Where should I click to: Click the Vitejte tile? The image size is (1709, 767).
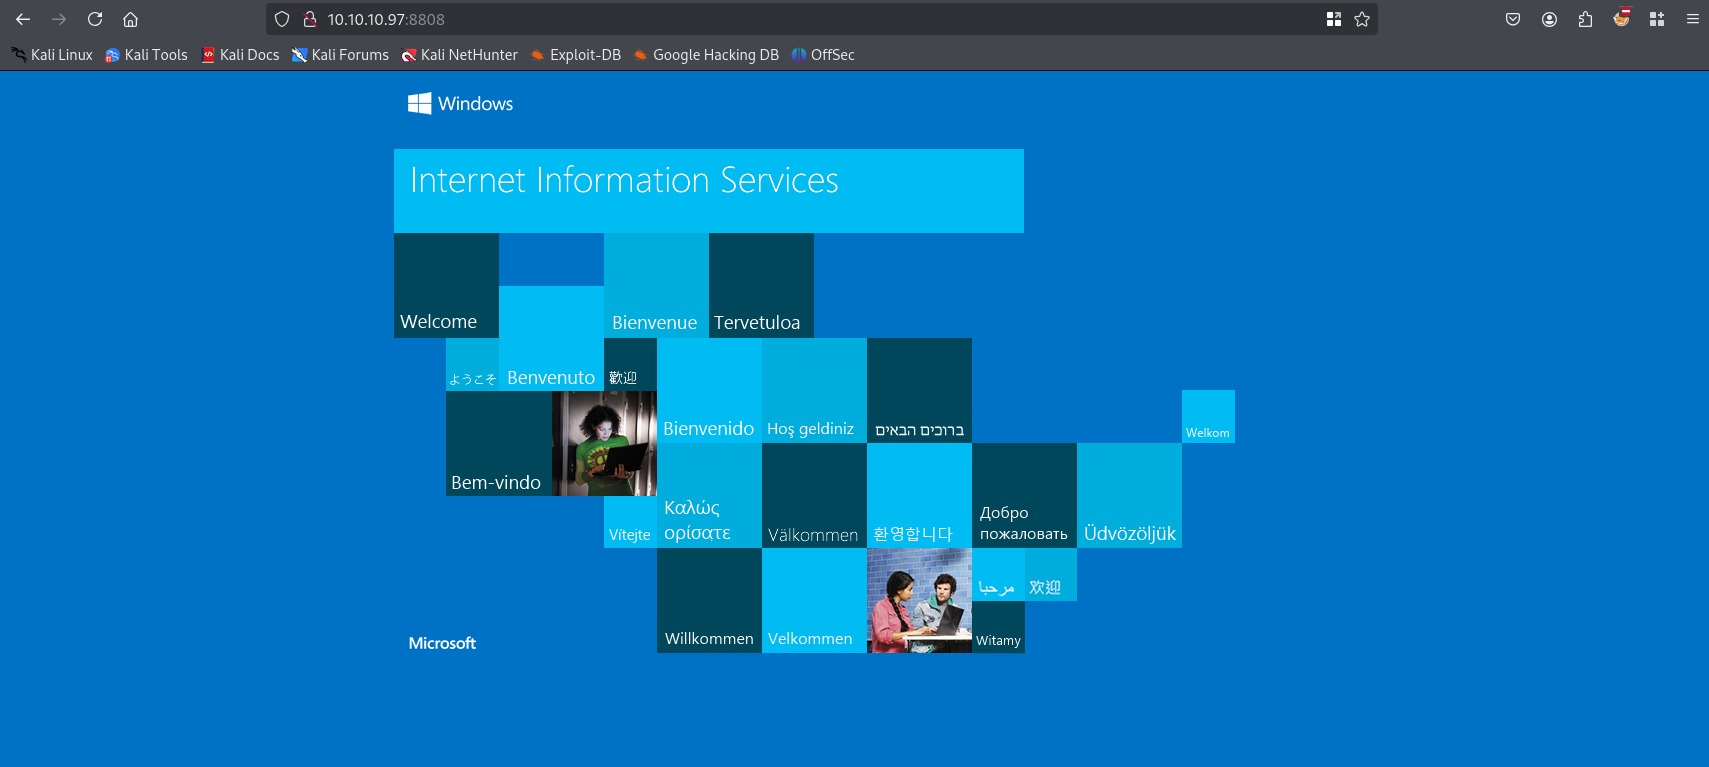click(x=630, y=522)
